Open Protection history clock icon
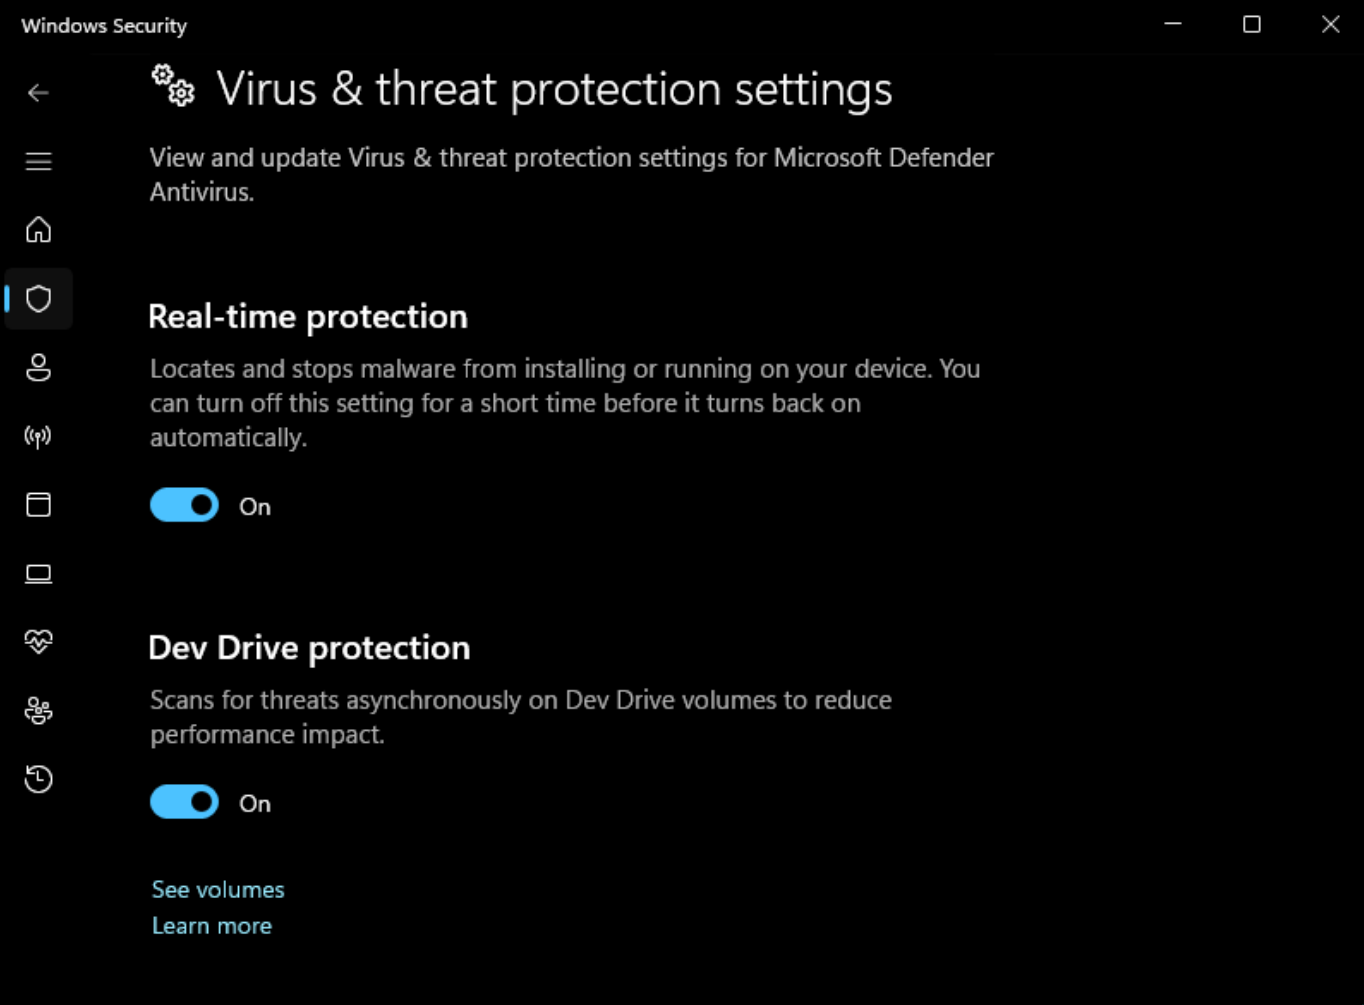Screen dimensions: 1364x1005 point(38,779)
